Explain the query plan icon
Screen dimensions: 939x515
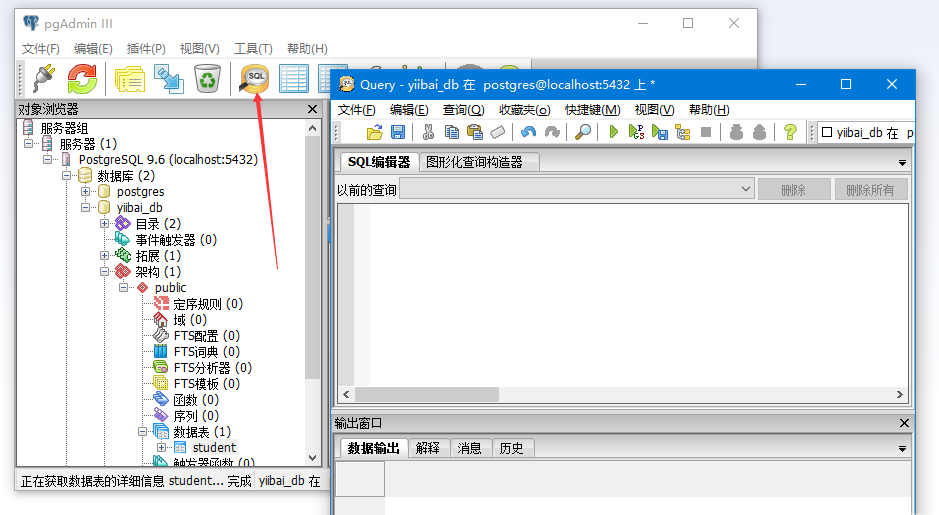coord(683,132)
